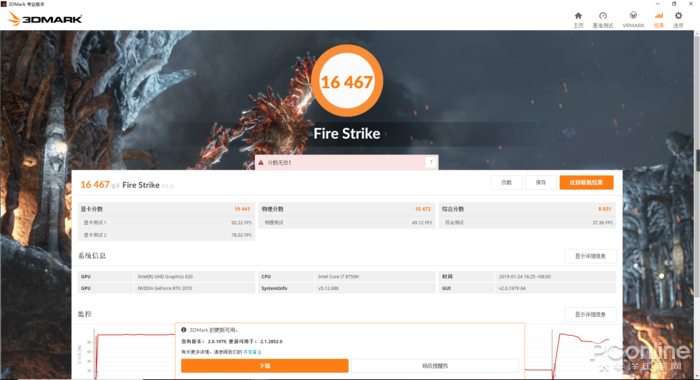Click the Save (保存) button
The width and height of the screenshot is (700, 380).
tap(541, 182)
